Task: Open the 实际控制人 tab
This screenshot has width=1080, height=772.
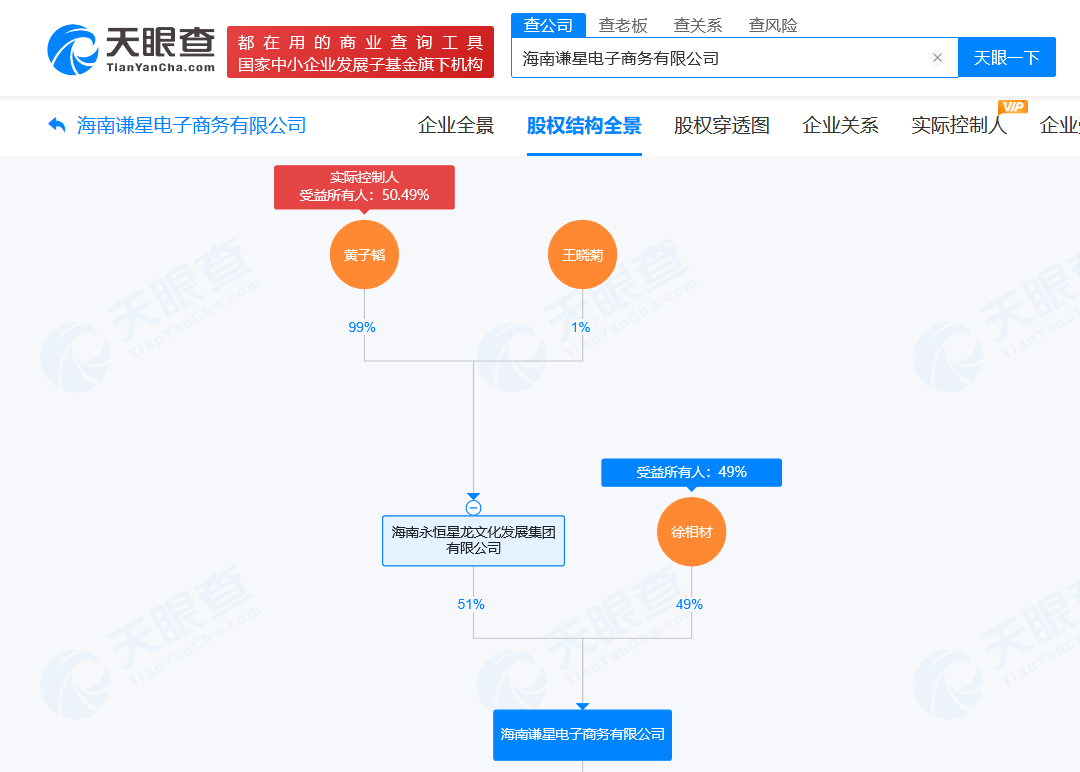Action: (x=959, y=125)
